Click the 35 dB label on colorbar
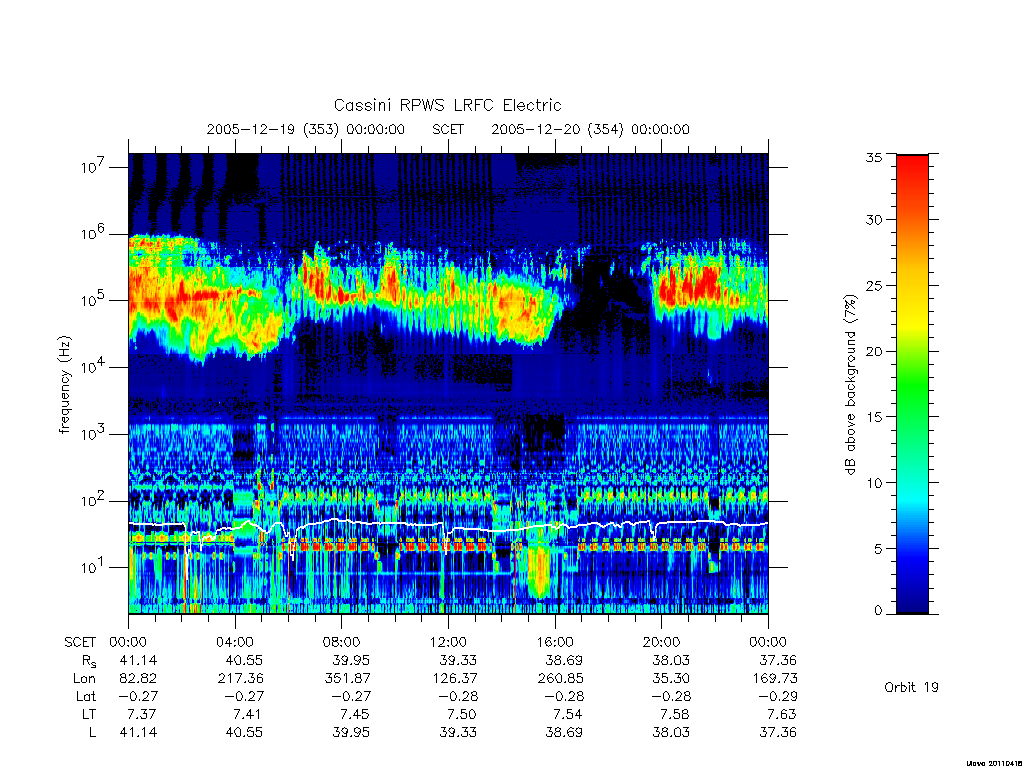Image resolution: width=1024 pixels, height=768 pixels. (x=874, y=157)
